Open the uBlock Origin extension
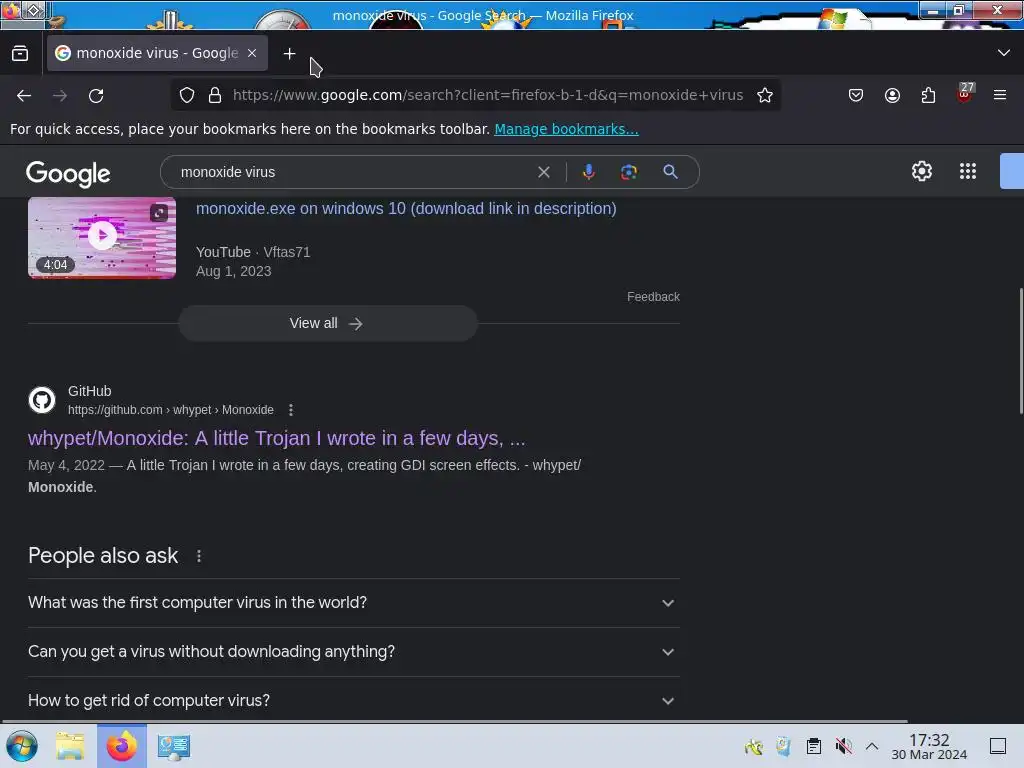The width and height of the screenshot is (1024, 768). click(965, 94)
